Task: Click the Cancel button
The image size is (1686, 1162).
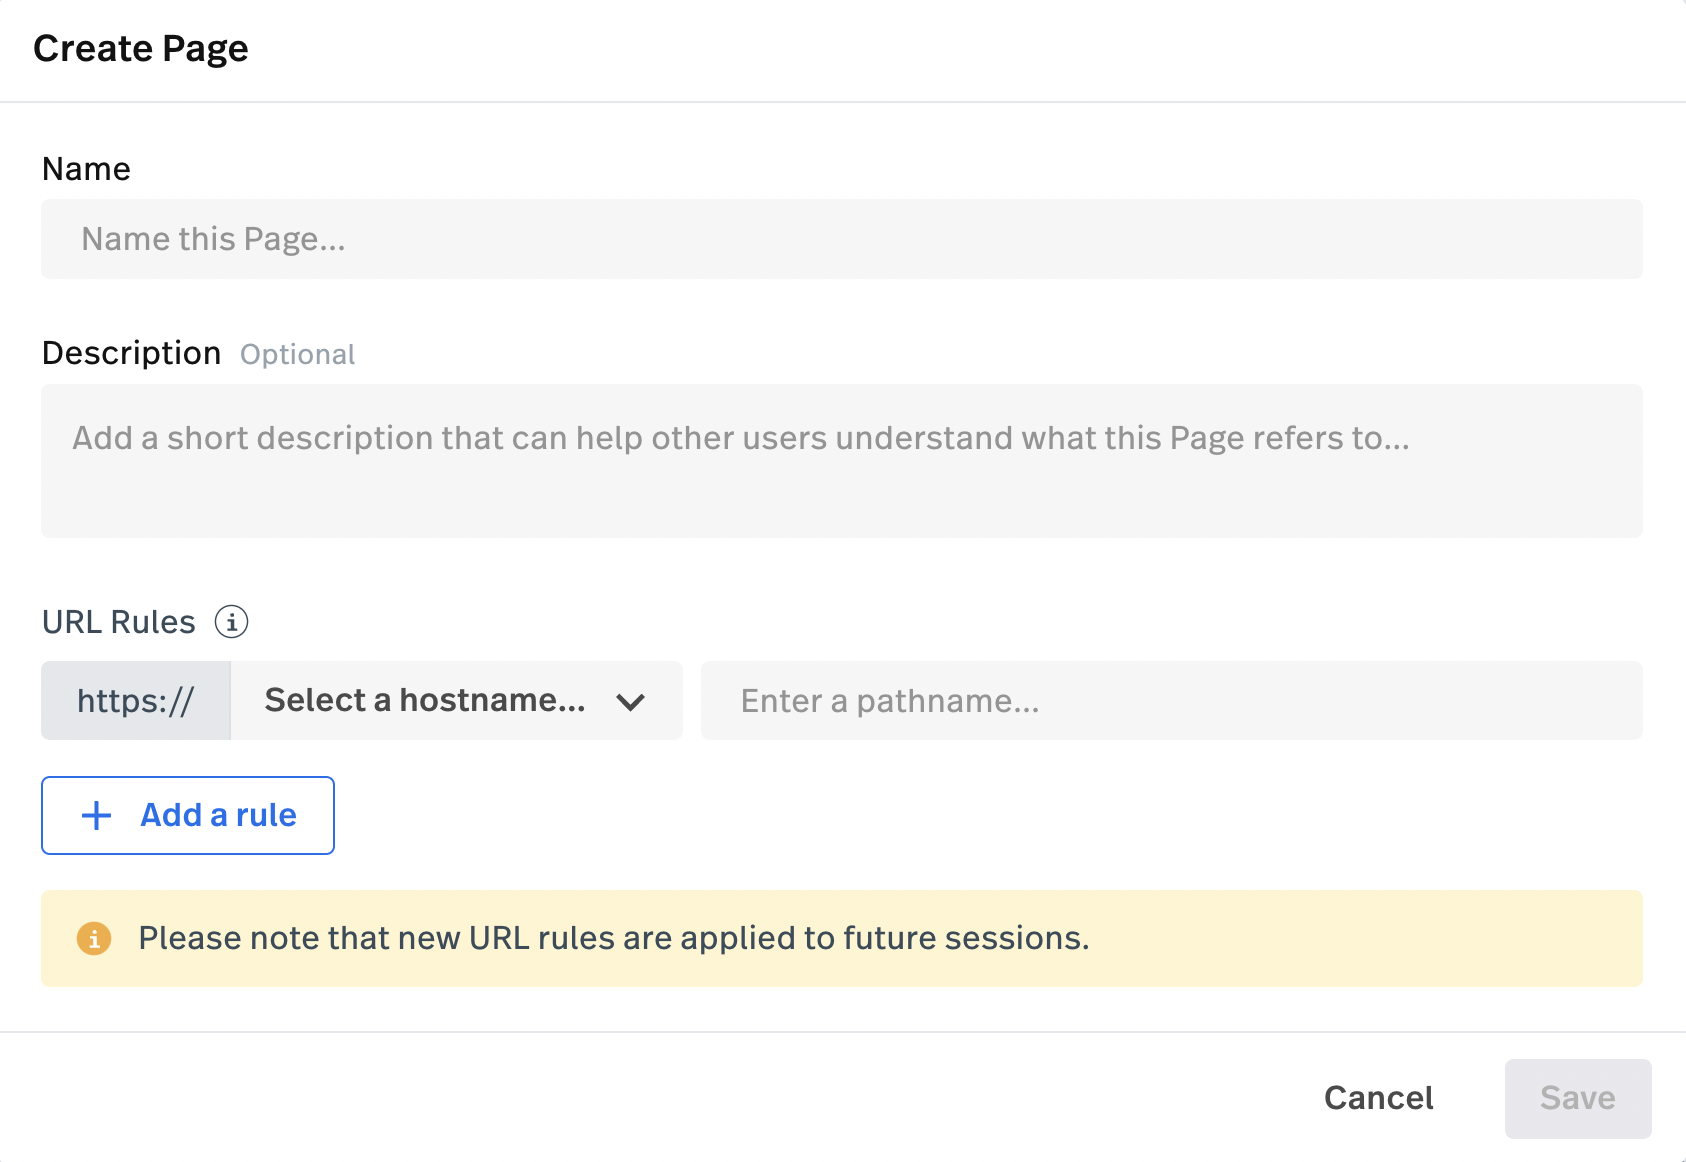Action: (1378, 1098)
